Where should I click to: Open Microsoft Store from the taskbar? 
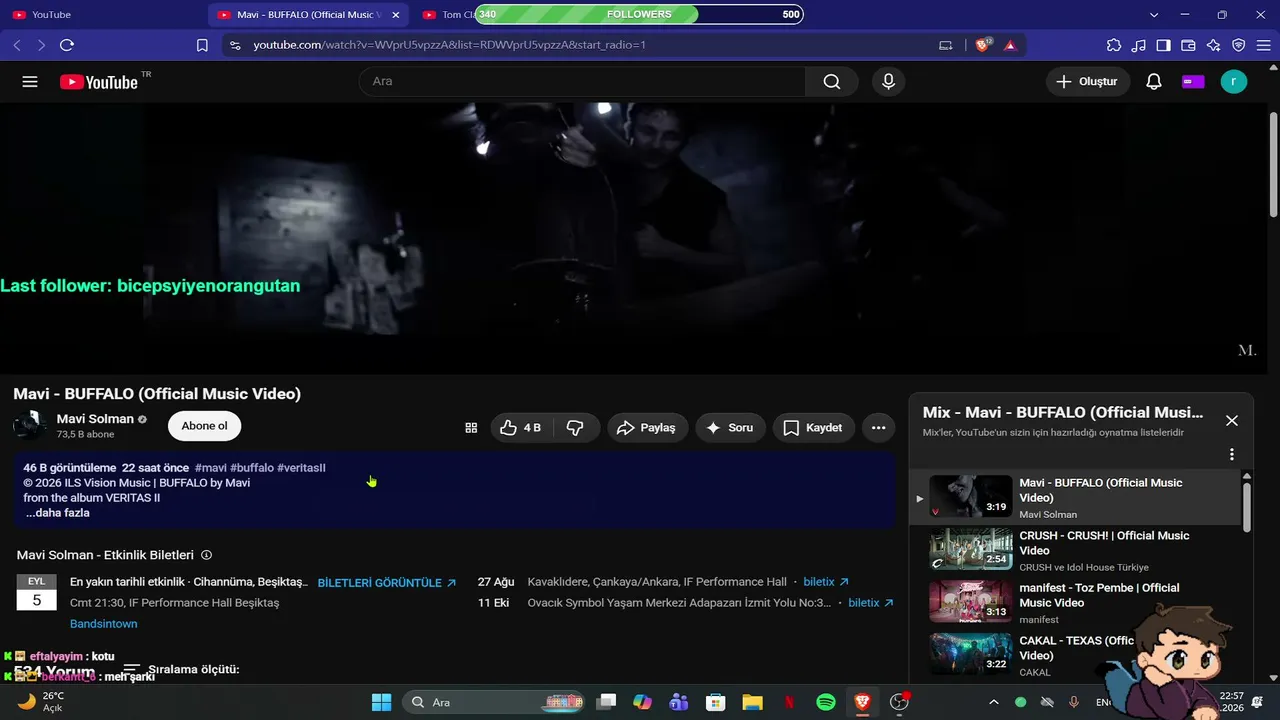[715, 702]
